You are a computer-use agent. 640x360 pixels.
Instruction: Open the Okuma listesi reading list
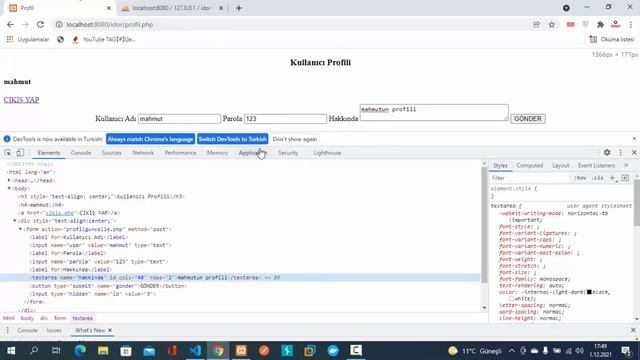tap(612, 39)
